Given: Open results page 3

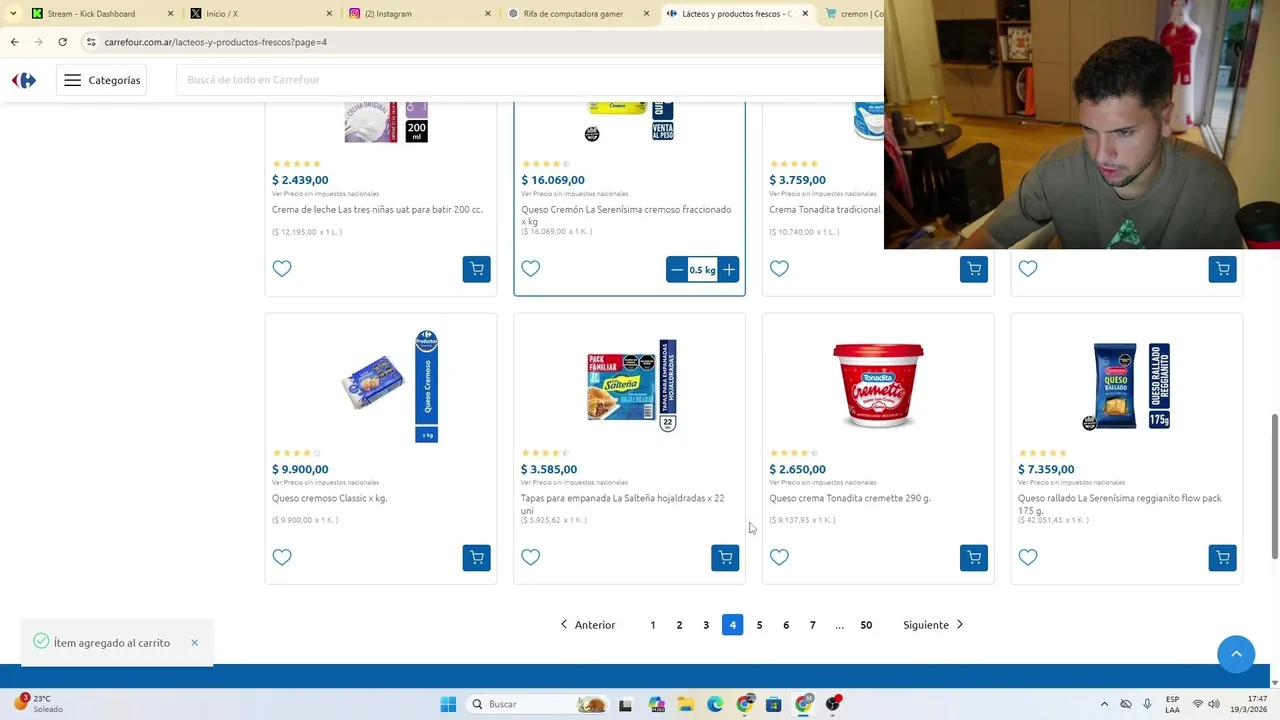Looking at the screenshot, I should [706, 625].
